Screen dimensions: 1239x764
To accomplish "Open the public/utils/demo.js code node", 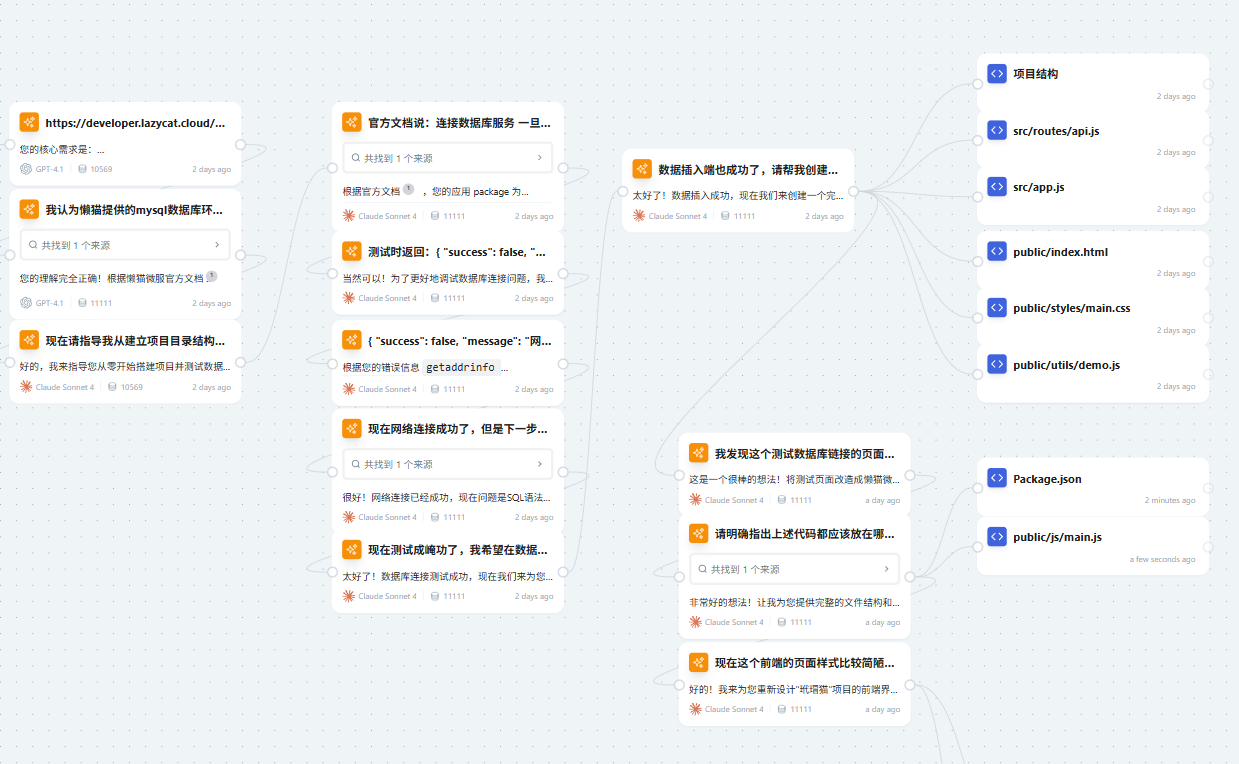I will tap(1092, 373).
